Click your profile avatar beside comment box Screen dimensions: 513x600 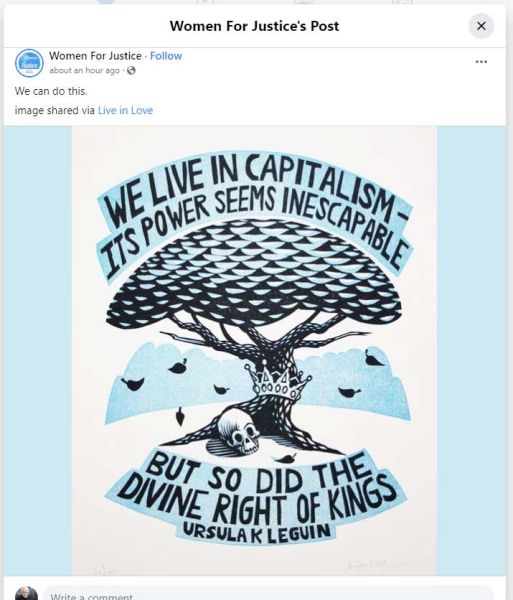pyautogui.click(x=26, y=594)
